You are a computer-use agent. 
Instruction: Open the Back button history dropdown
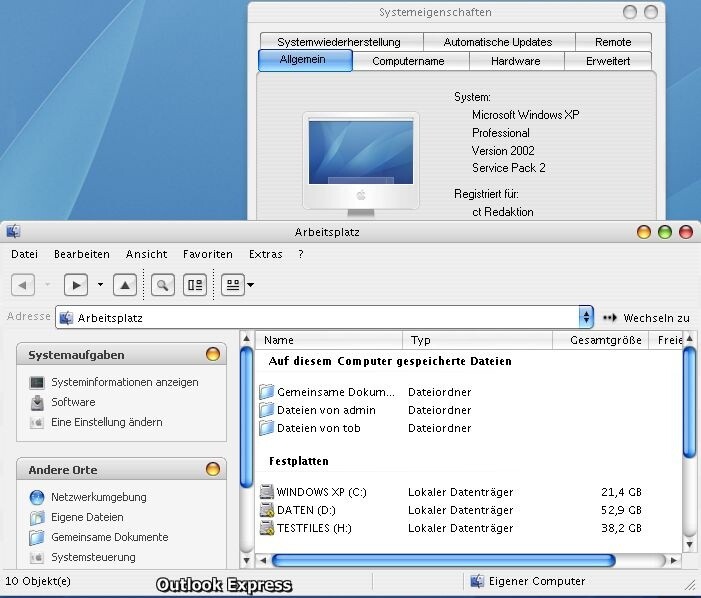[47, 284]
